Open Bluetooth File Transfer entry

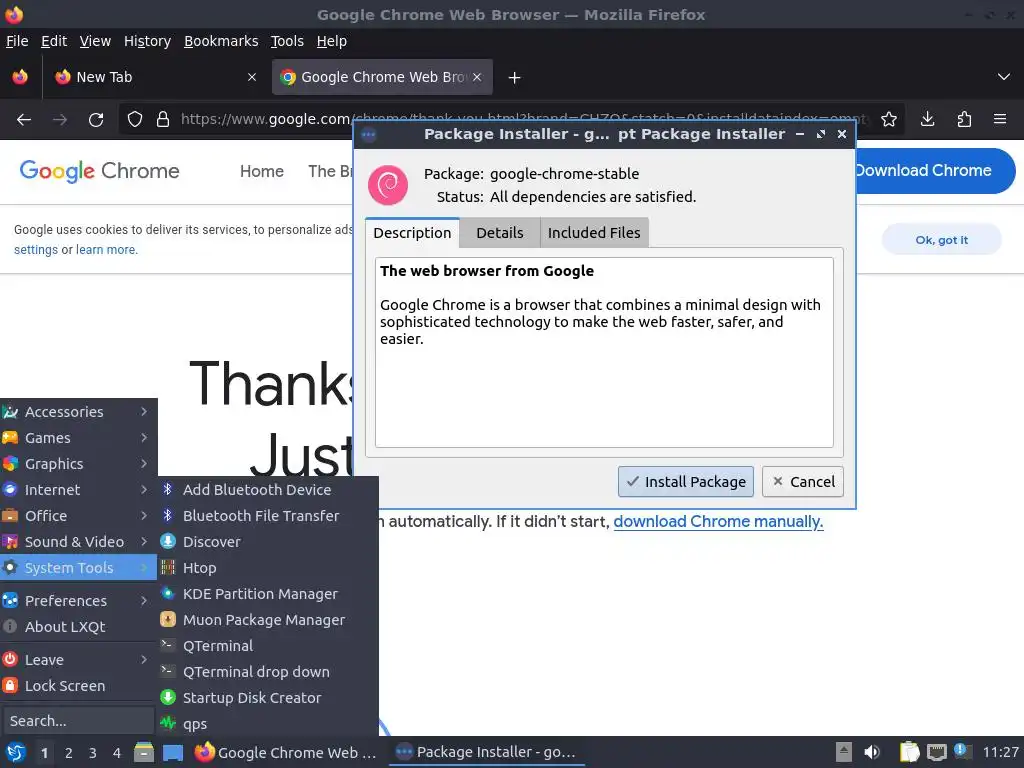pos(268,516)
